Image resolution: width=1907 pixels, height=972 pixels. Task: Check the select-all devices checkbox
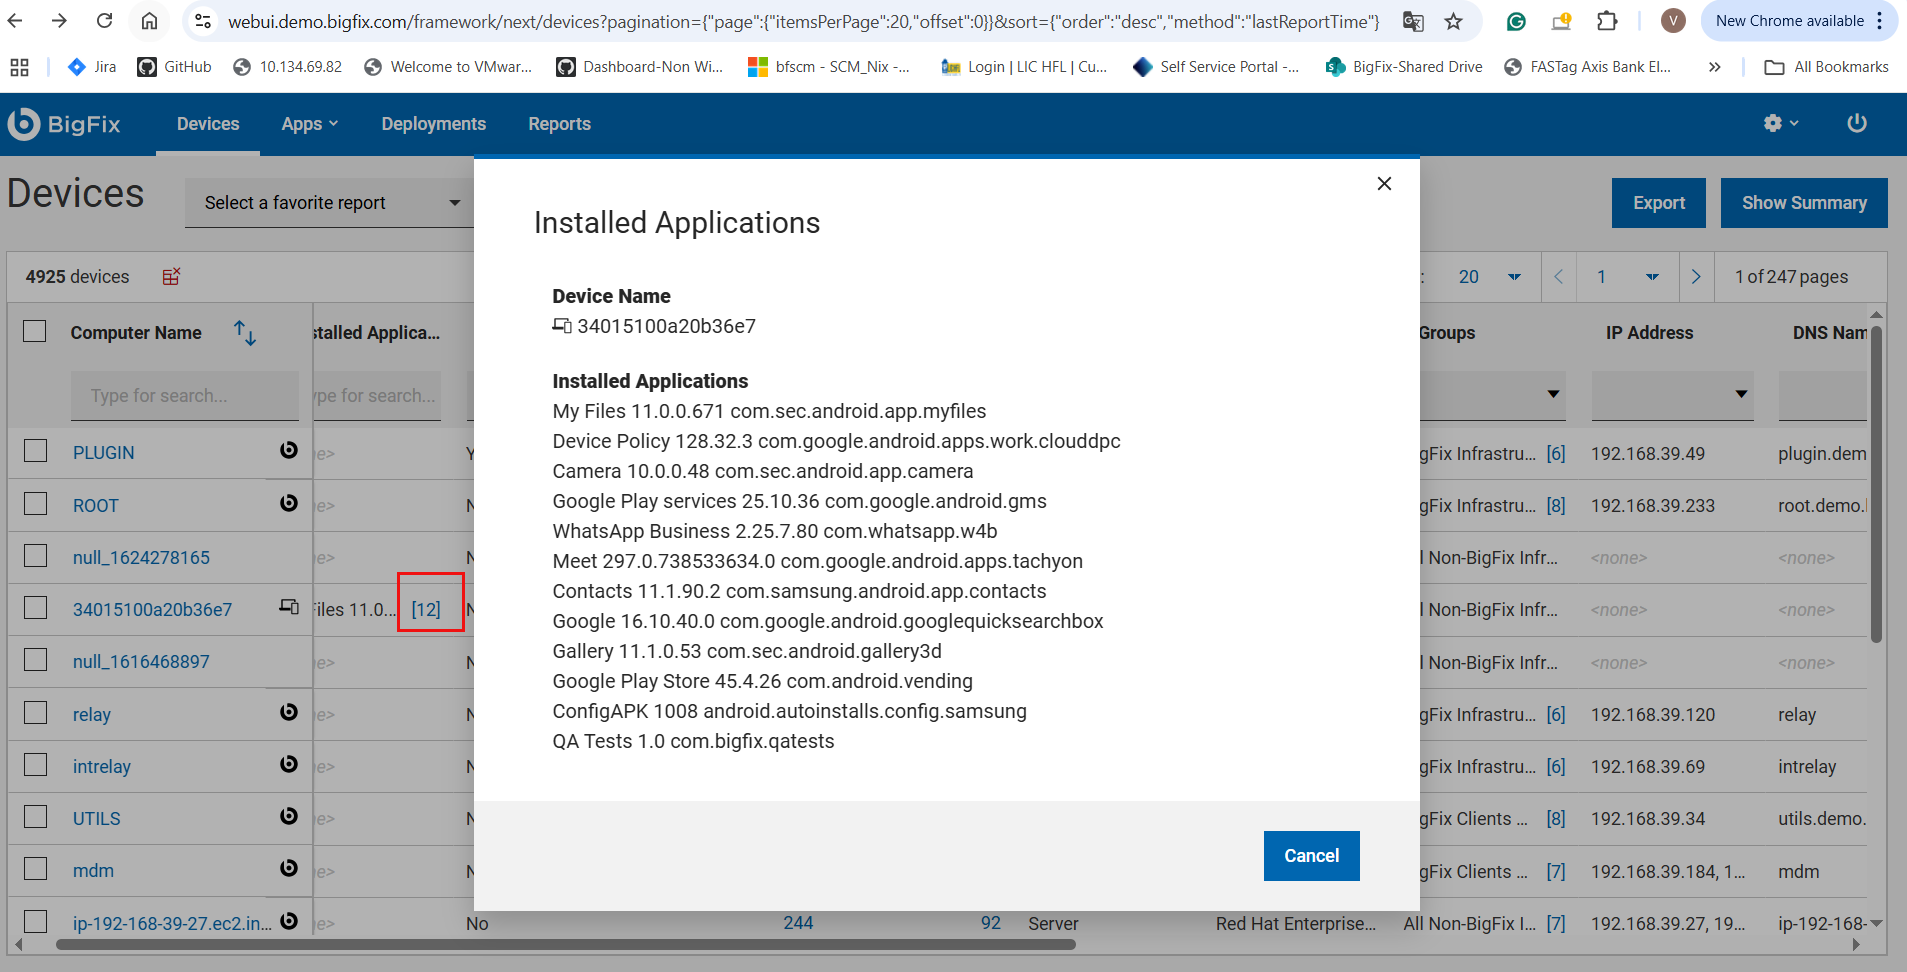click(x=35, y=332)
